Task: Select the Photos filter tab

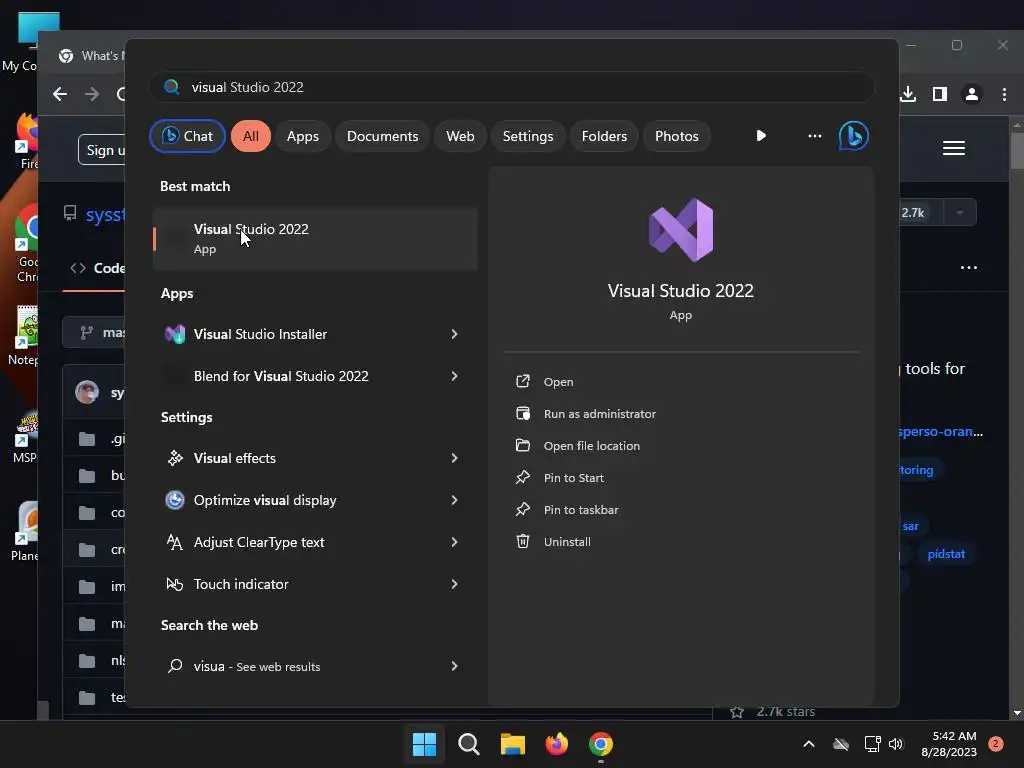Action: pos(677,136)
